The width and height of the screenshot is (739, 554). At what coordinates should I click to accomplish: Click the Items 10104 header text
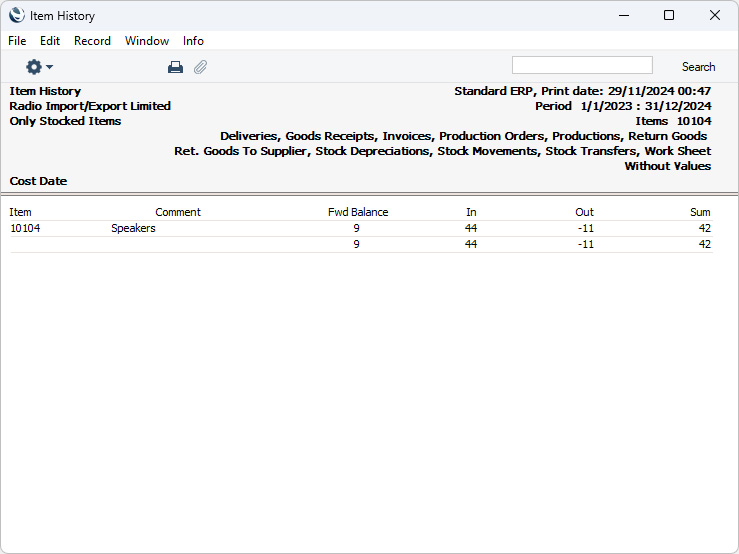[x=673, y=121]
